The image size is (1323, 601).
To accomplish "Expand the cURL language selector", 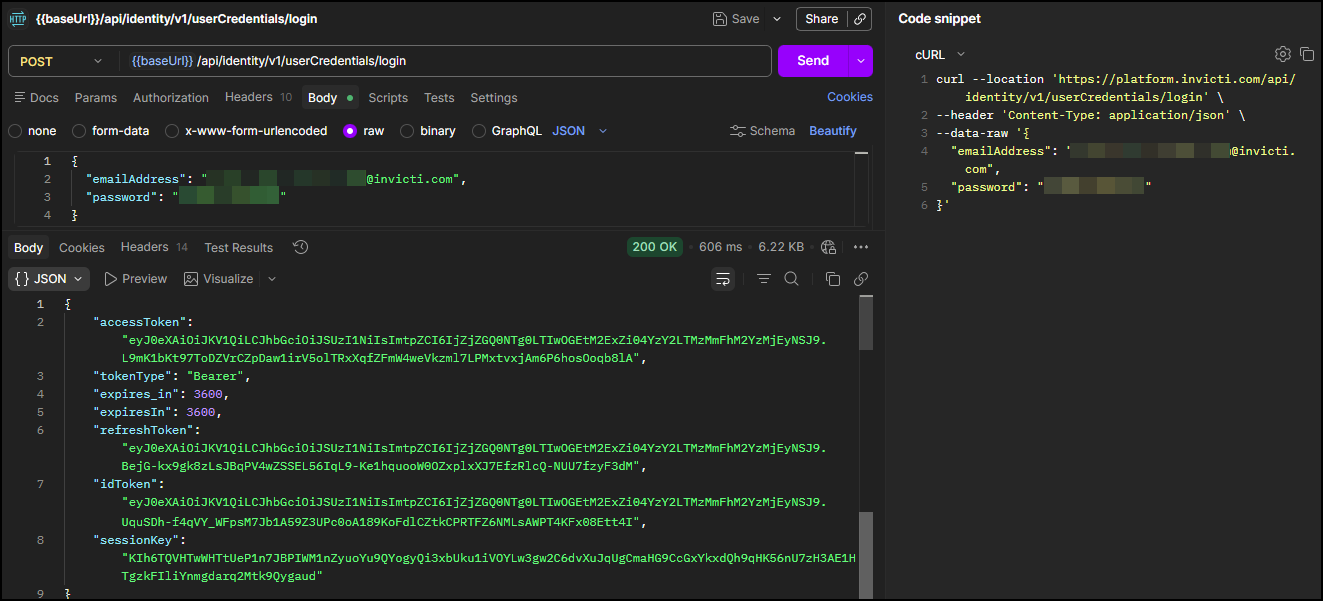I will (x=936, y=54).
